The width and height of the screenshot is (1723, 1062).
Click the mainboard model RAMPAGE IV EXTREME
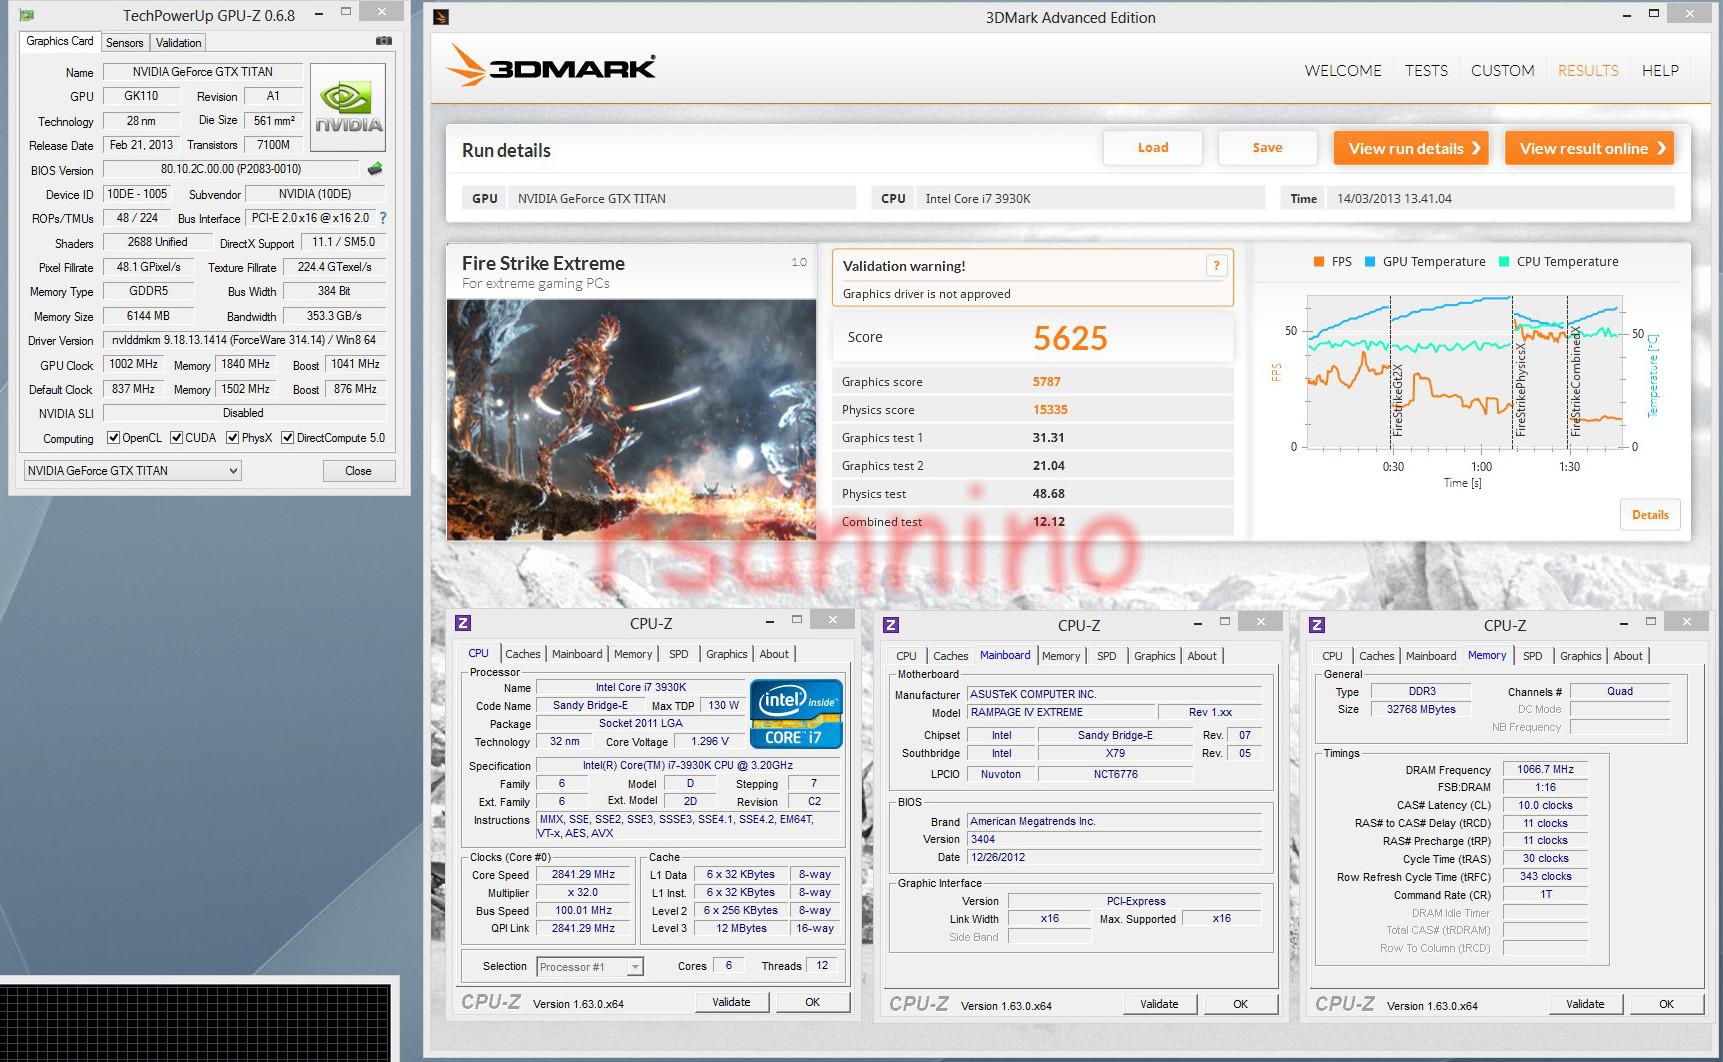(1059, 712)
